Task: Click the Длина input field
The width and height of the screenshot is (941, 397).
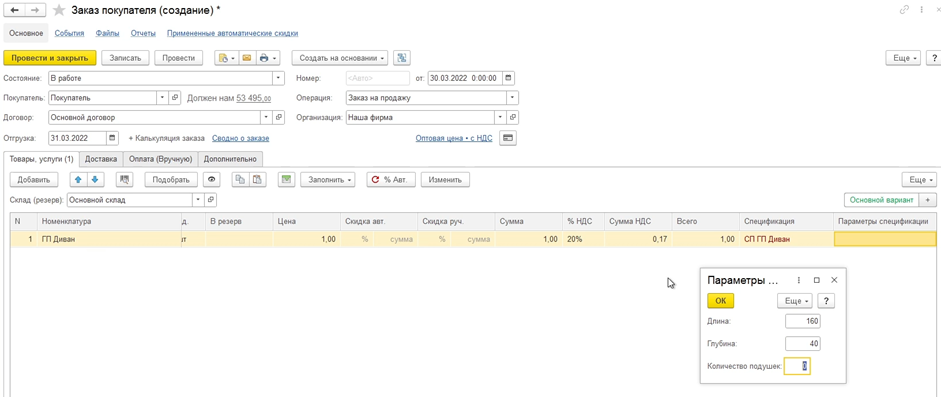Action: [x=802, y=322]
